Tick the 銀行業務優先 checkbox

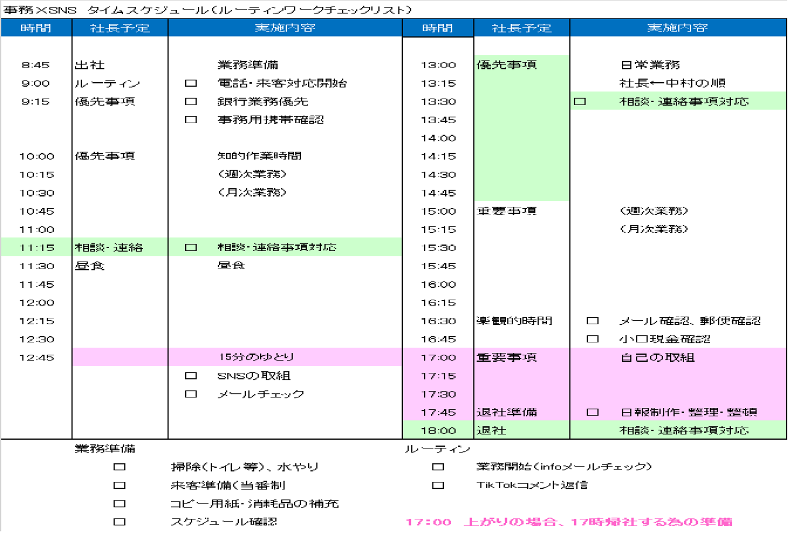pyautogui.click(x=191, y=102)
